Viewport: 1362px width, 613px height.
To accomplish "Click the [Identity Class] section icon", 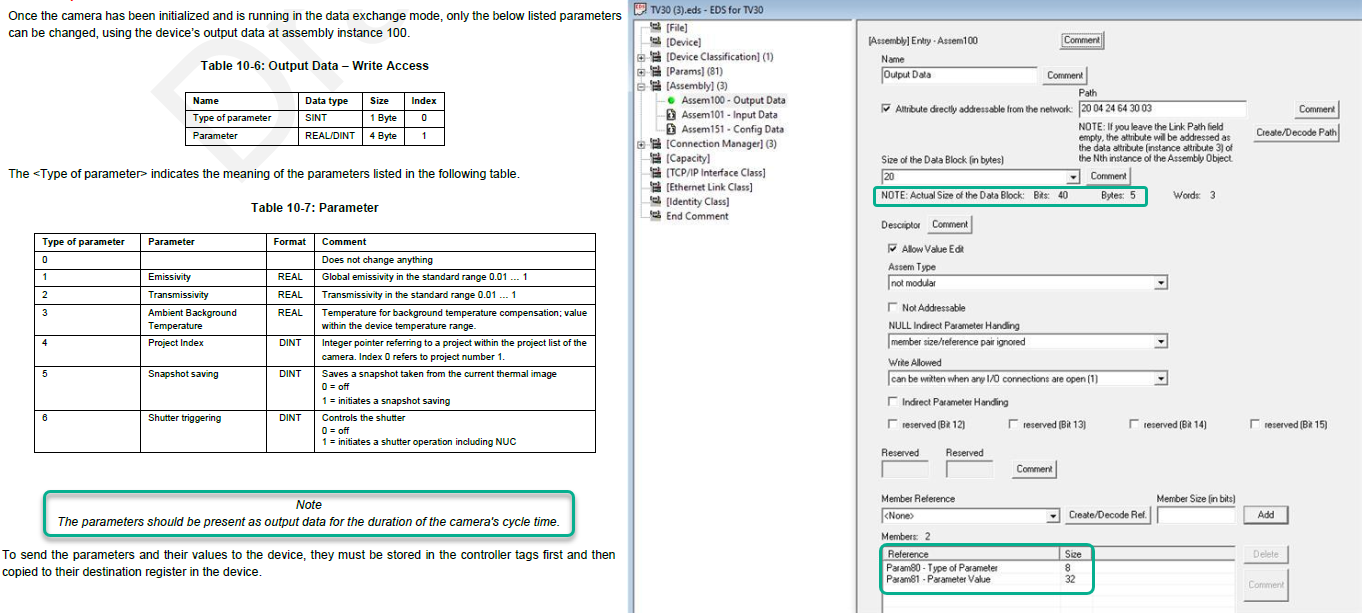I will (656, 202).
